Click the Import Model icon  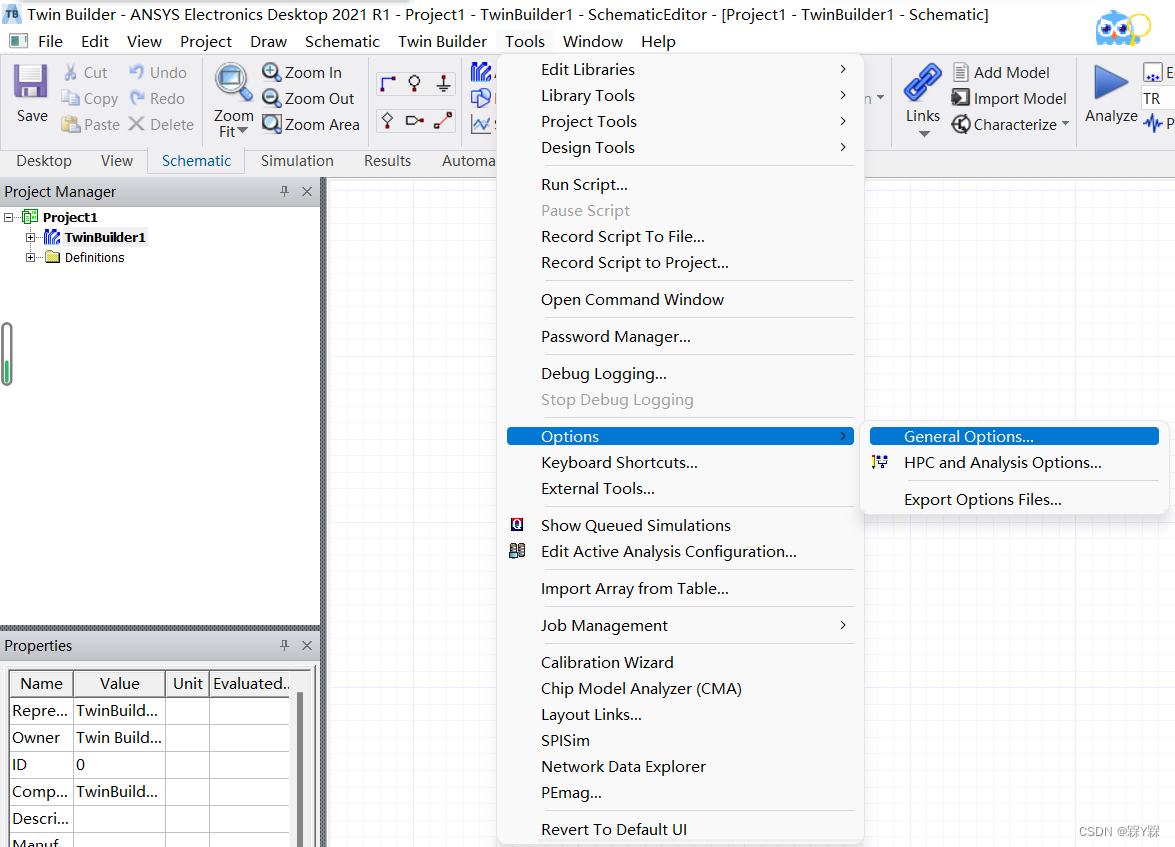click(x=961, y=97)
